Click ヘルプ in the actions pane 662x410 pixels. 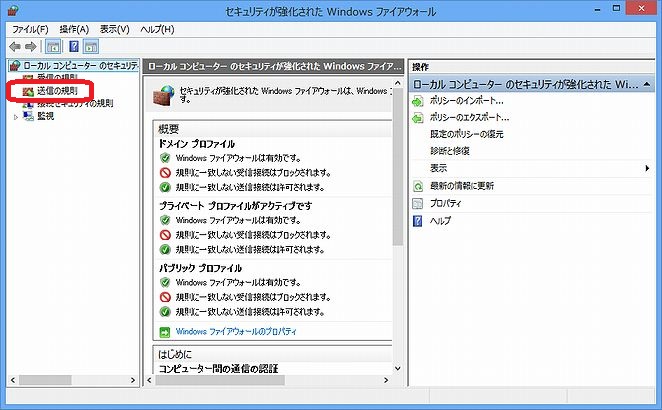pyautogui.click(x=440, y=221)
